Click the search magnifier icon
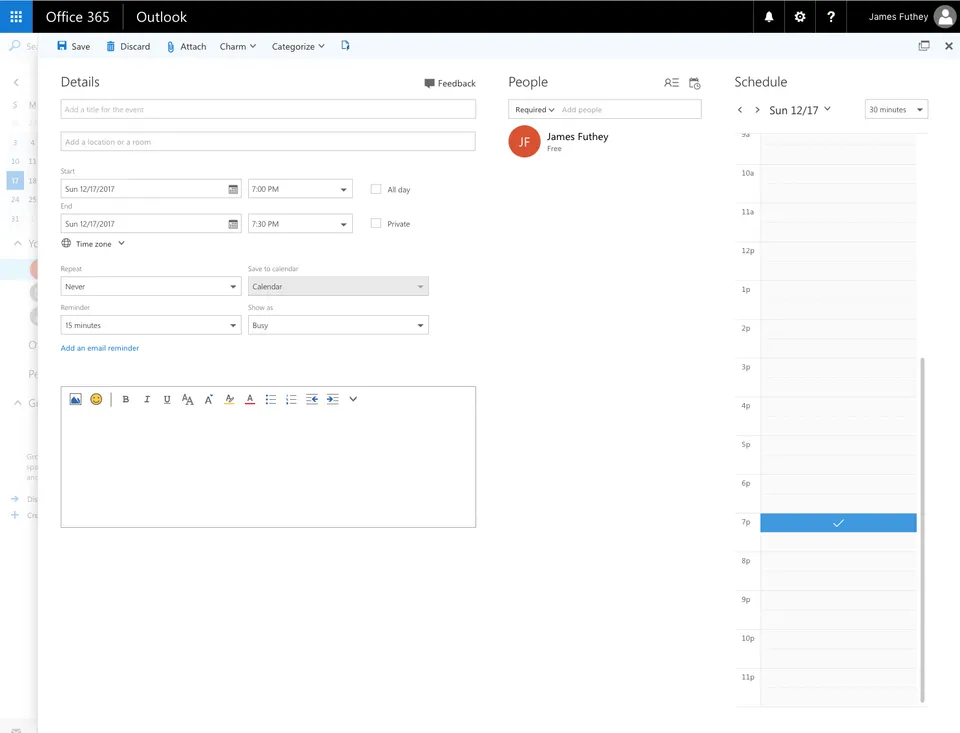Screen dimensions: 960x733 (15, 45)
